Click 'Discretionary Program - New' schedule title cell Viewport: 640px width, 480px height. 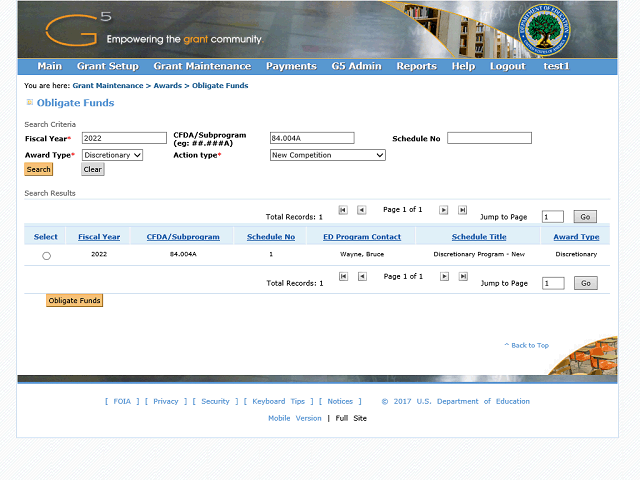479,254
